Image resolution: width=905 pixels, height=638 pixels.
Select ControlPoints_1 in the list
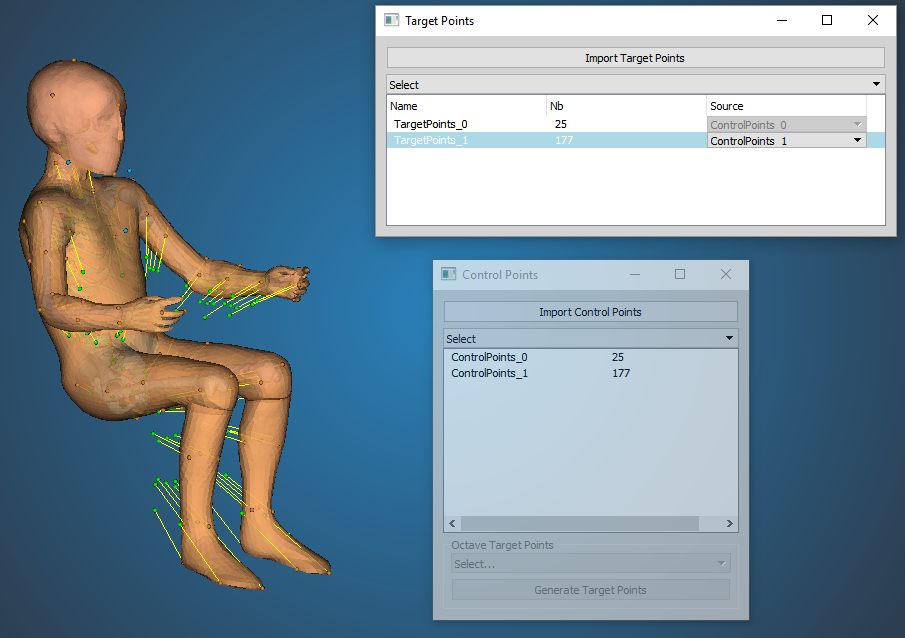click(x=590, y=373)
